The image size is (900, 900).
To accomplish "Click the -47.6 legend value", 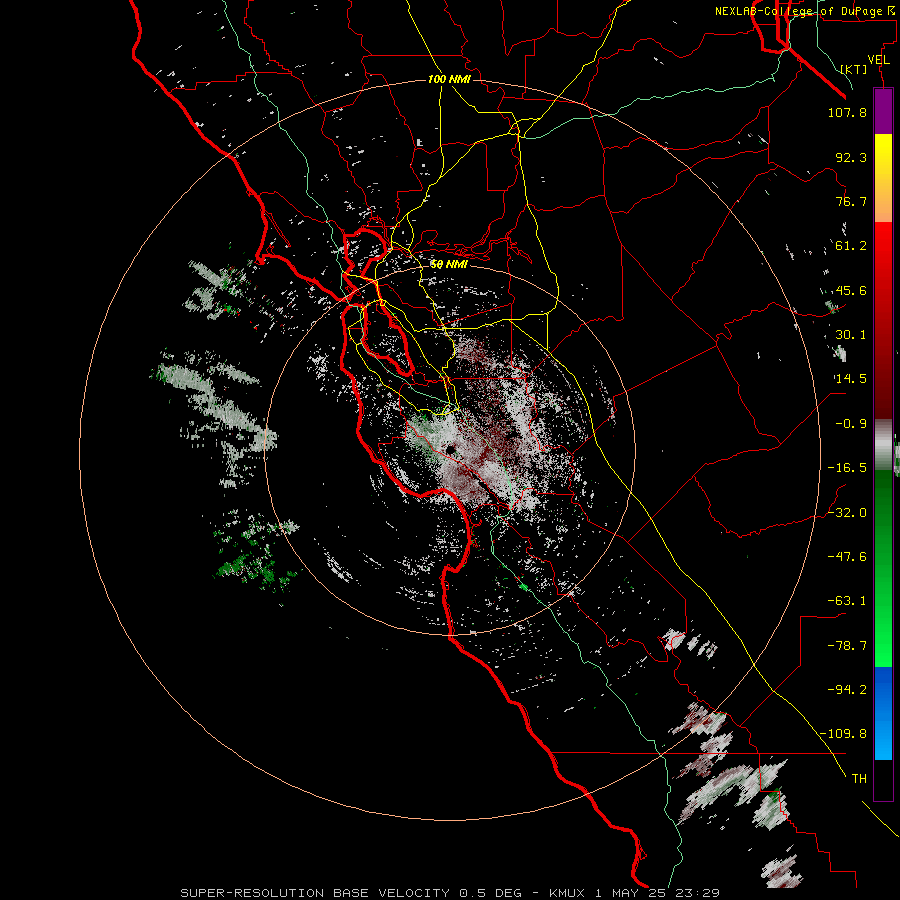I will [847, 557].
